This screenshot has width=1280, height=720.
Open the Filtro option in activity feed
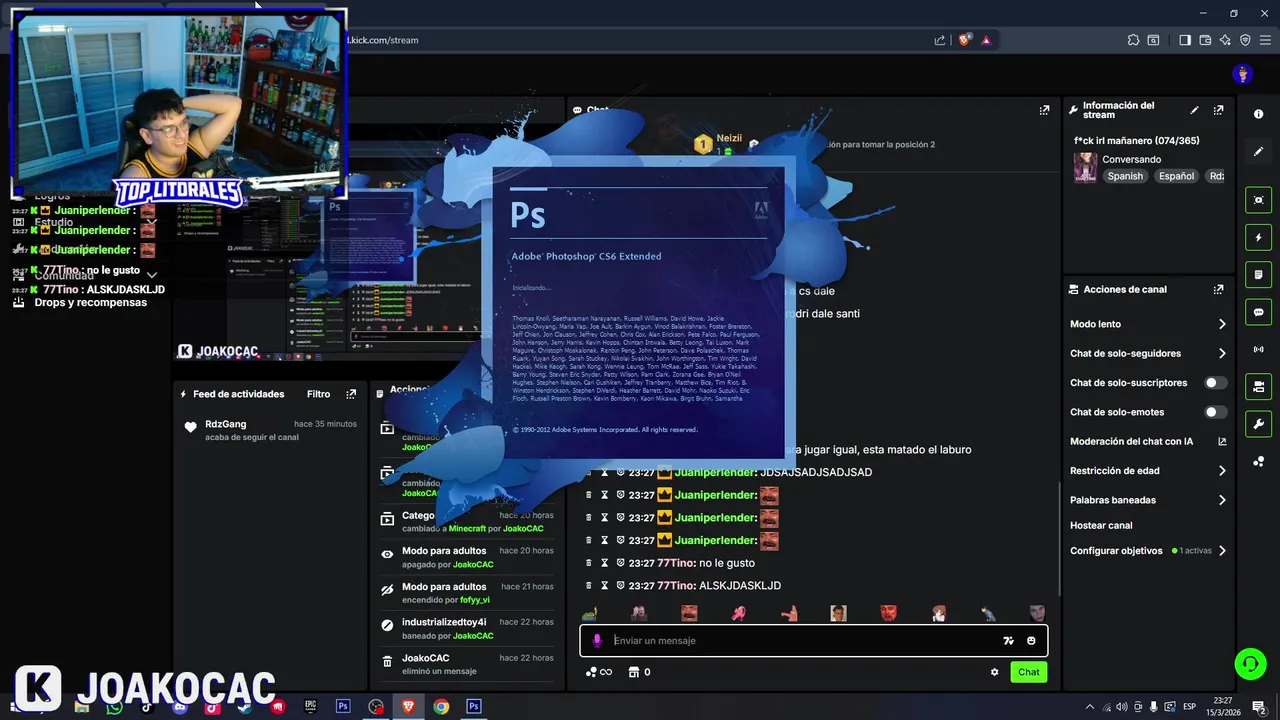pyautogui.click(x=318, y=394)
